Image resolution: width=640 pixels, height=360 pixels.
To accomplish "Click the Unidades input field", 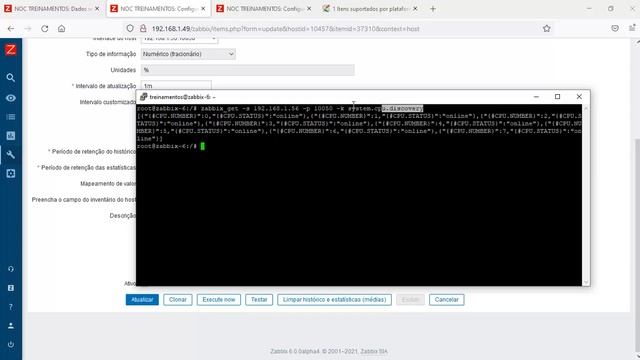I will click(x=247, y=70).
